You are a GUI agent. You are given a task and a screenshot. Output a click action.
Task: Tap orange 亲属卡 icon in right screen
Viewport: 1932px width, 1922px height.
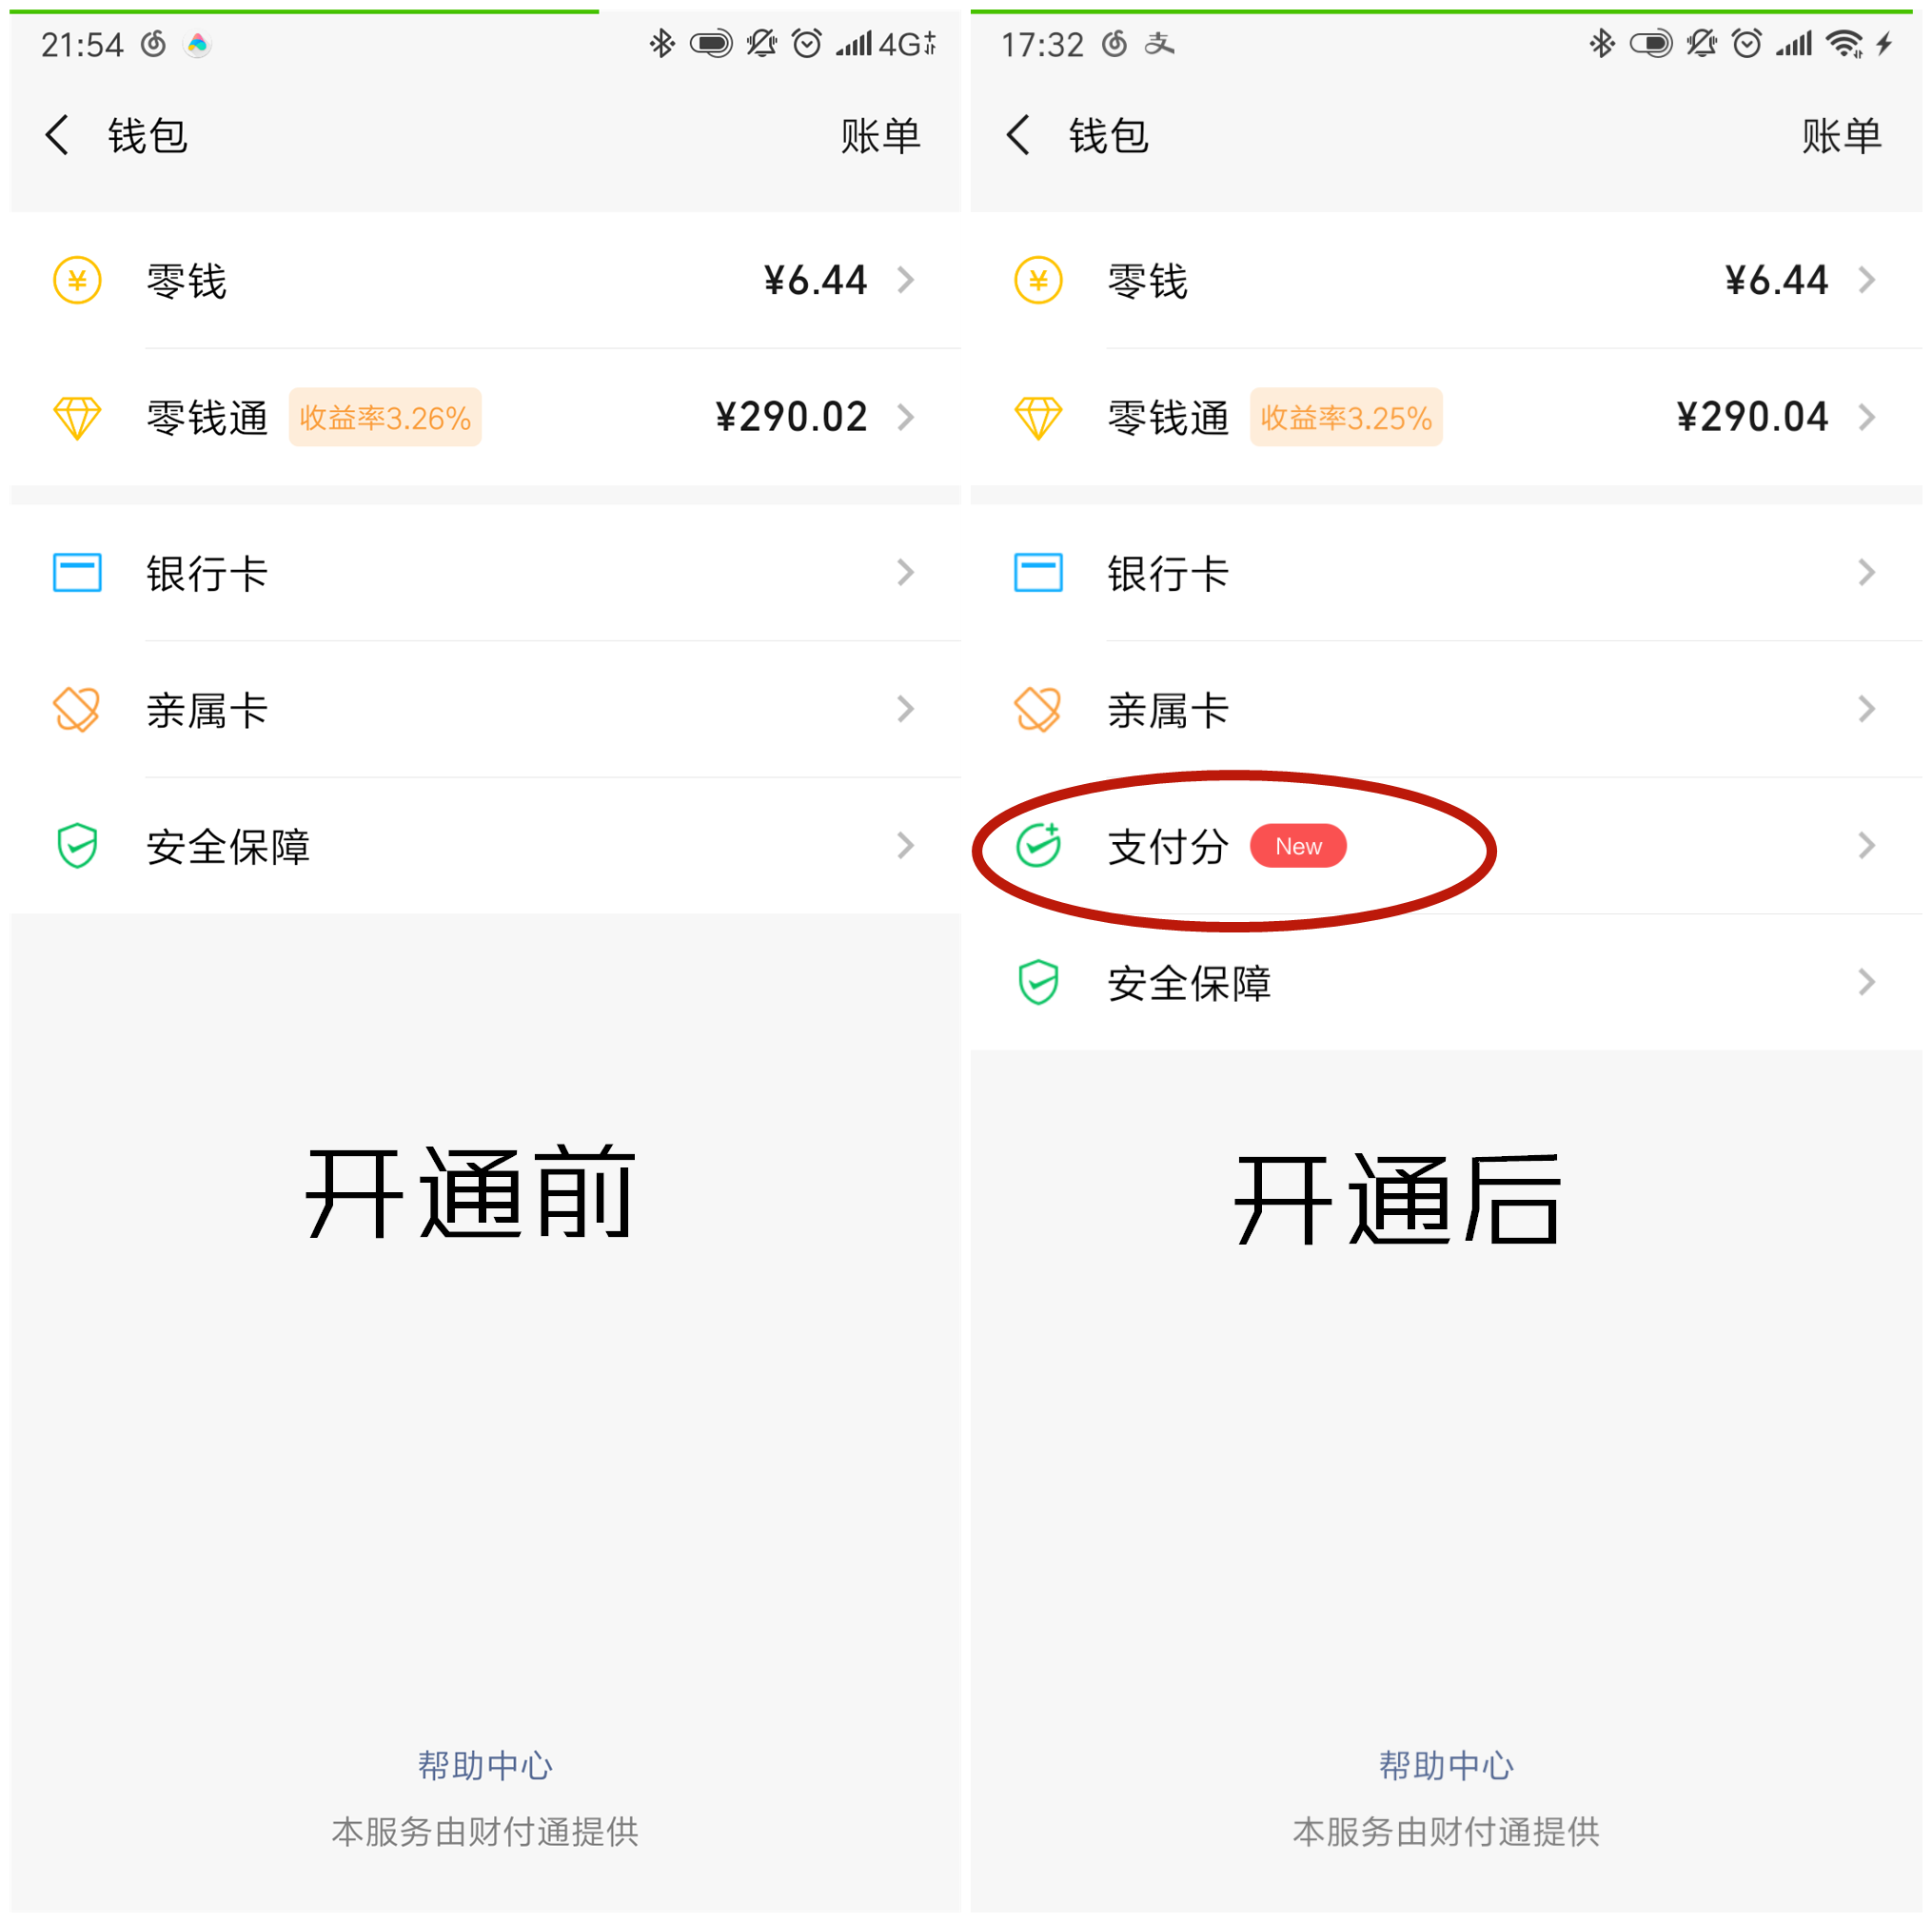1038,710
